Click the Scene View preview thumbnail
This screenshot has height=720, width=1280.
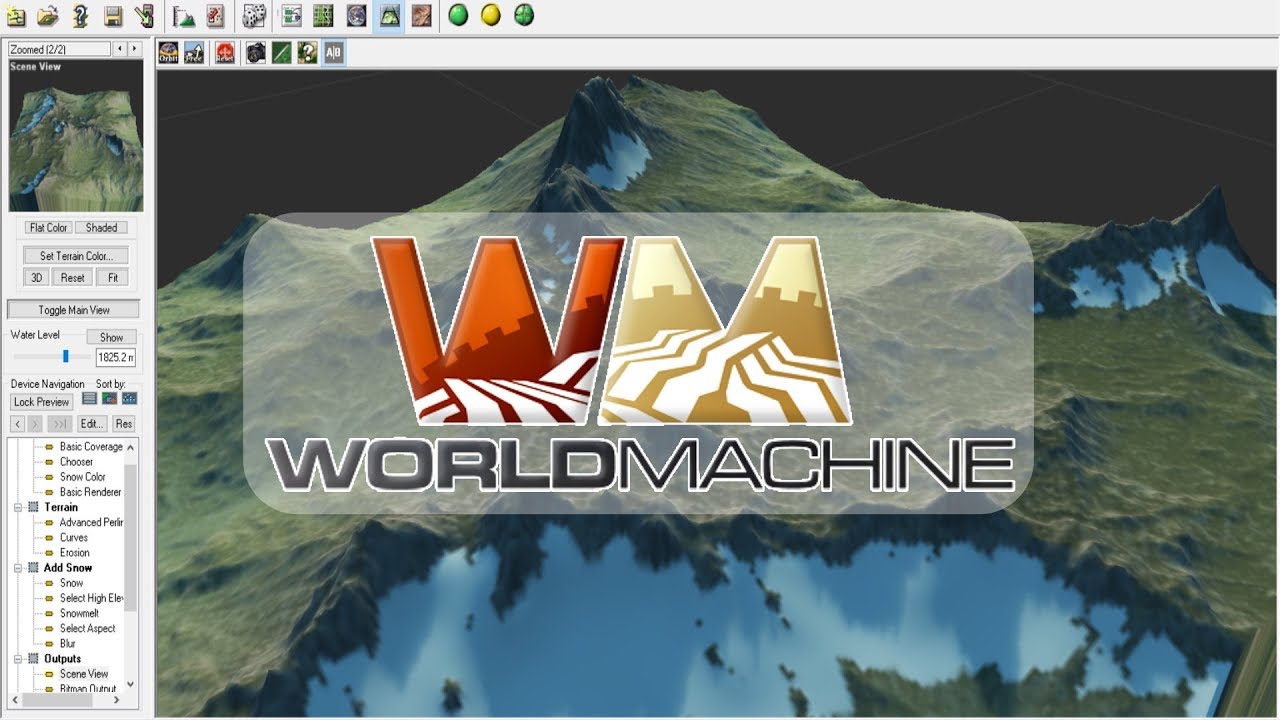pos(76,136)
